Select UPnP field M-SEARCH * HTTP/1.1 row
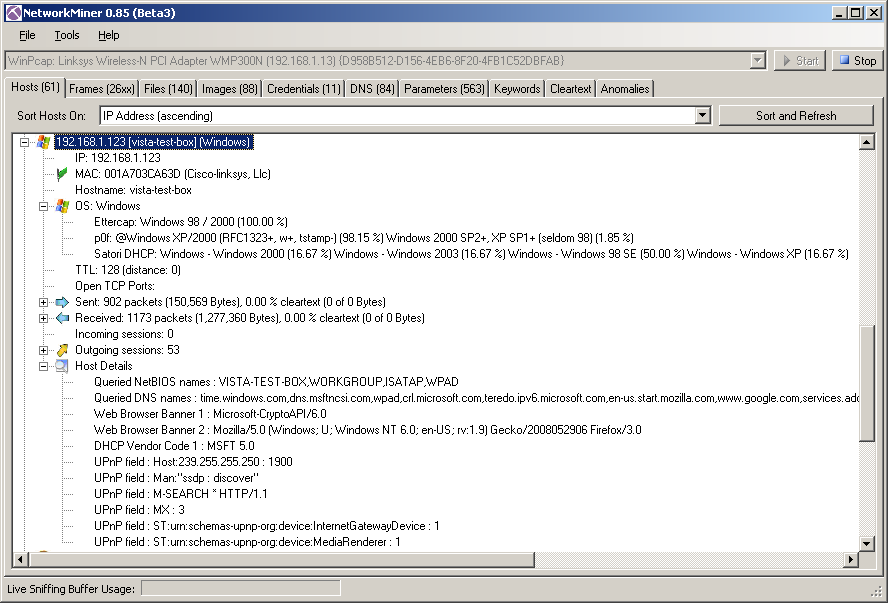Screen dimensions: 888x603 181,494
